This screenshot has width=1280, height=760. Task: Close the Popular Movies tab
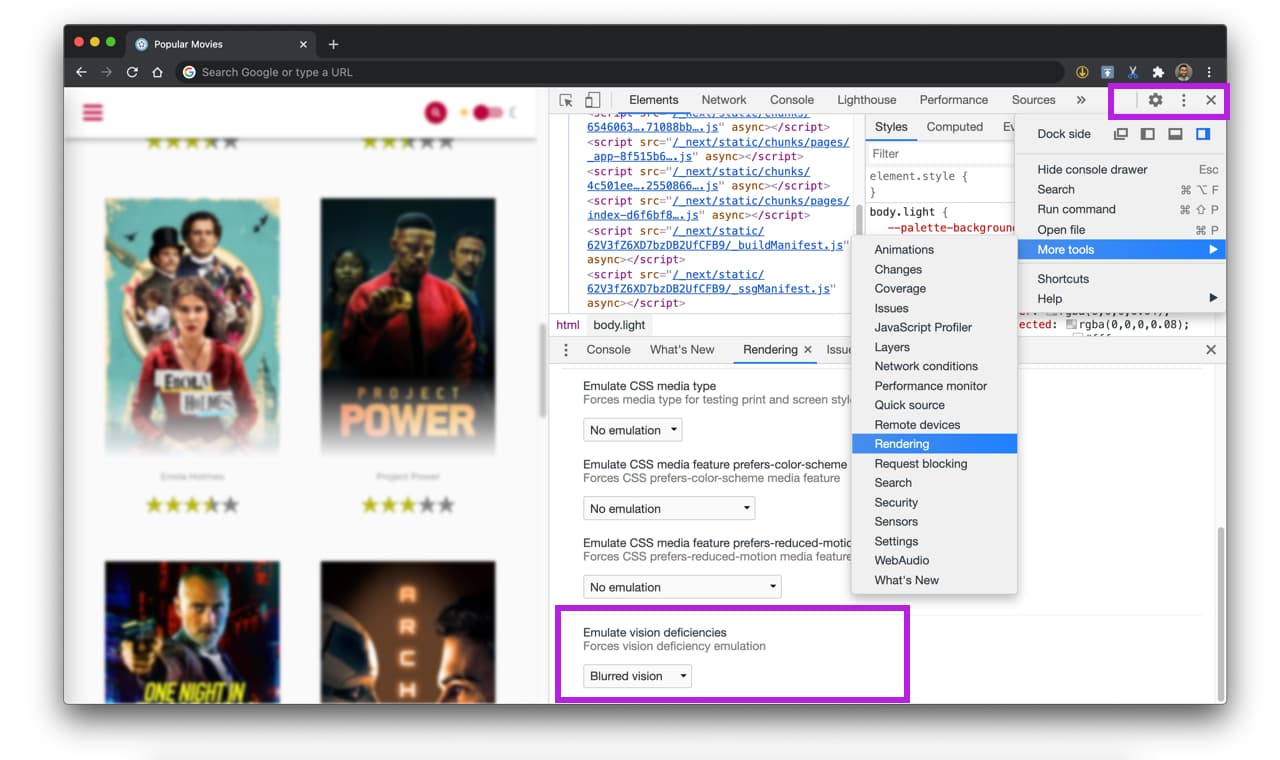pos(304,44)
